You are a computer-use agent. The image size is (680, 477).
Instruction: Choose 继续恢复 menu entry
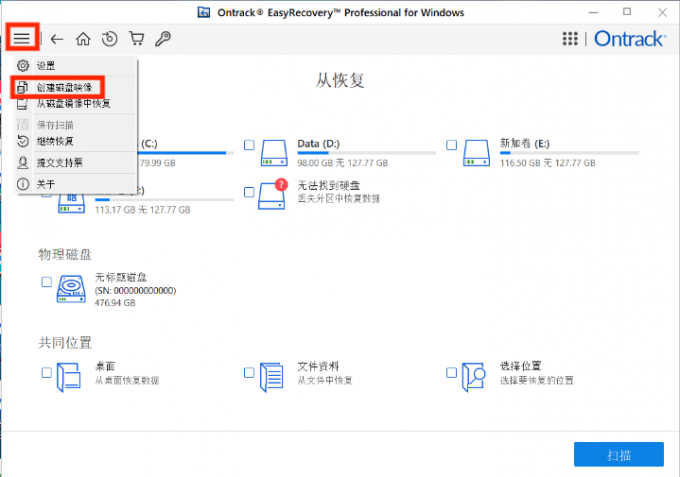tap(76, 141)
